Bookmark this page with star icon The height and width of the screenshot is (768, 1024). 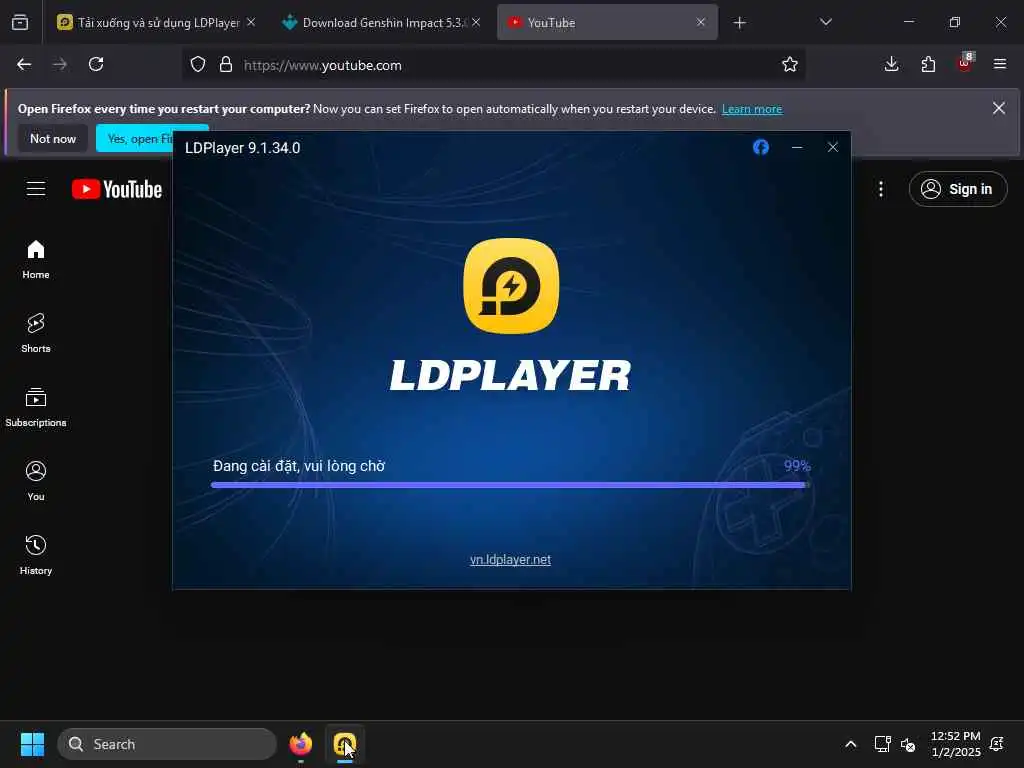coord(790,64)
